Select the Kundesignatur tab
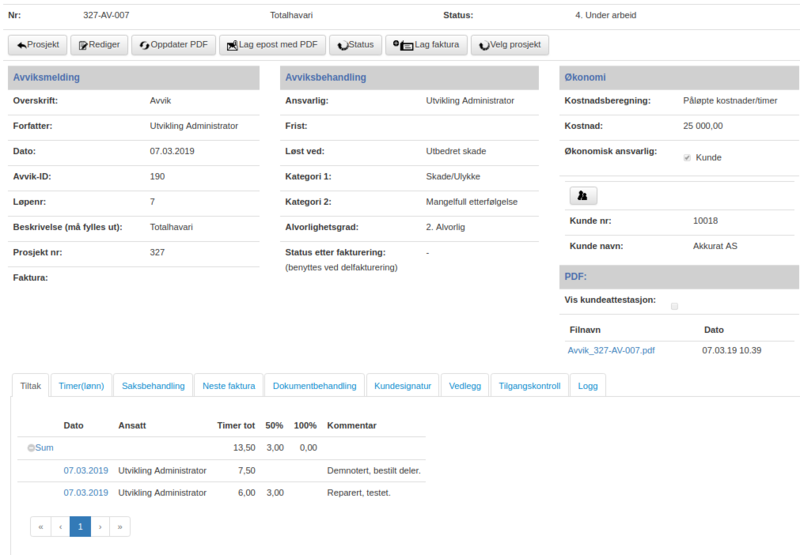800x555 pixels. 403,386
